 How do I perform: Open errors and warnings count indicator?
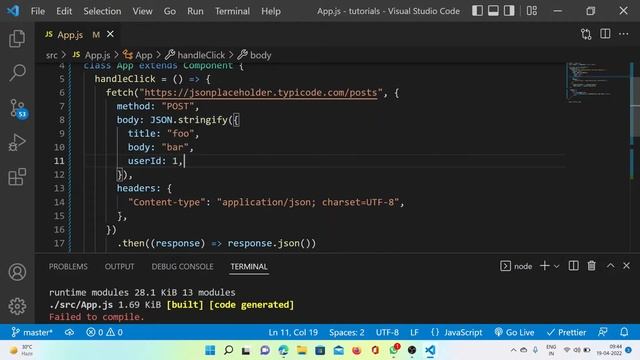pyautogui.click(x=104, y=332)
